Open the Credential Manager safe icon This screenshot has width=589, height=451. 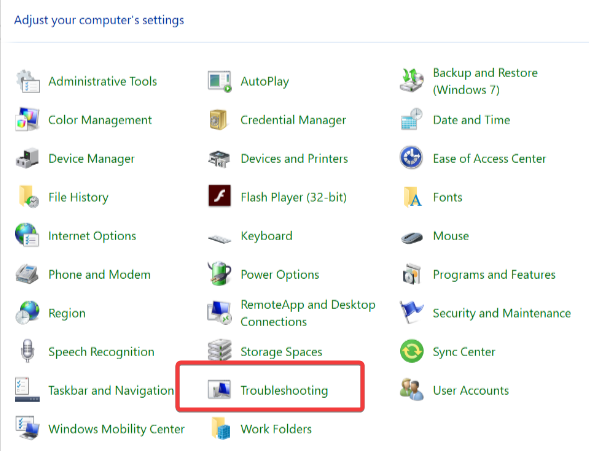tap(219, 119)
